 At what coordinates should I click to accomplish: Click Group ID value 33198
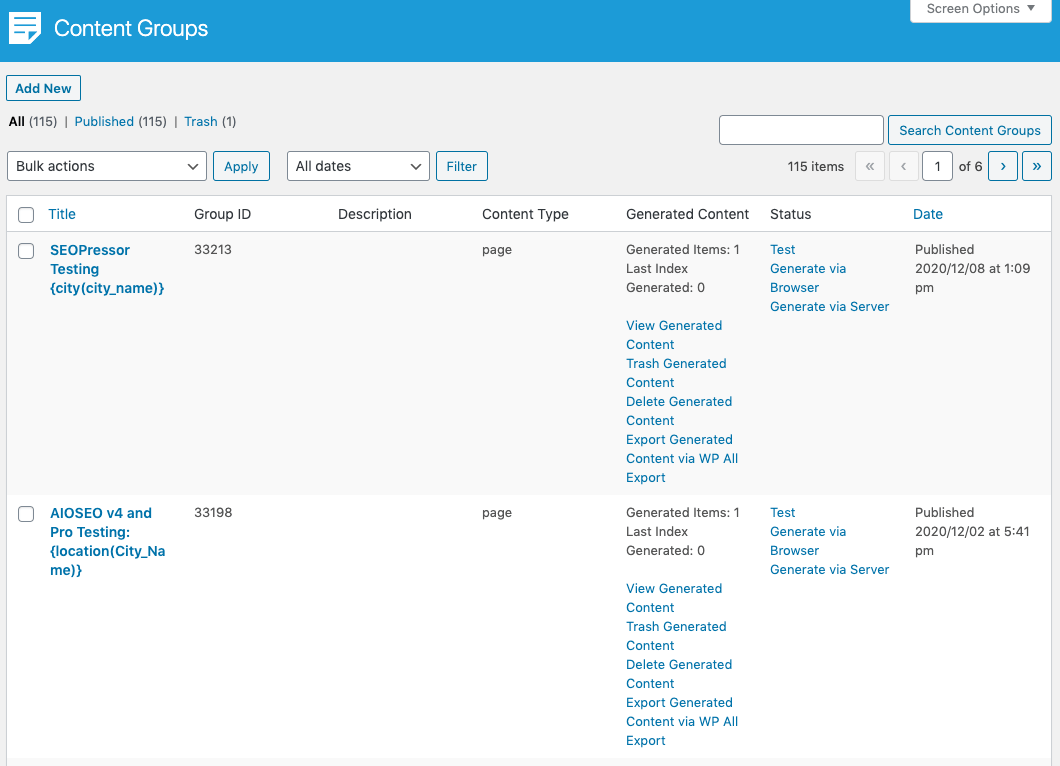(x=213, y=512)
